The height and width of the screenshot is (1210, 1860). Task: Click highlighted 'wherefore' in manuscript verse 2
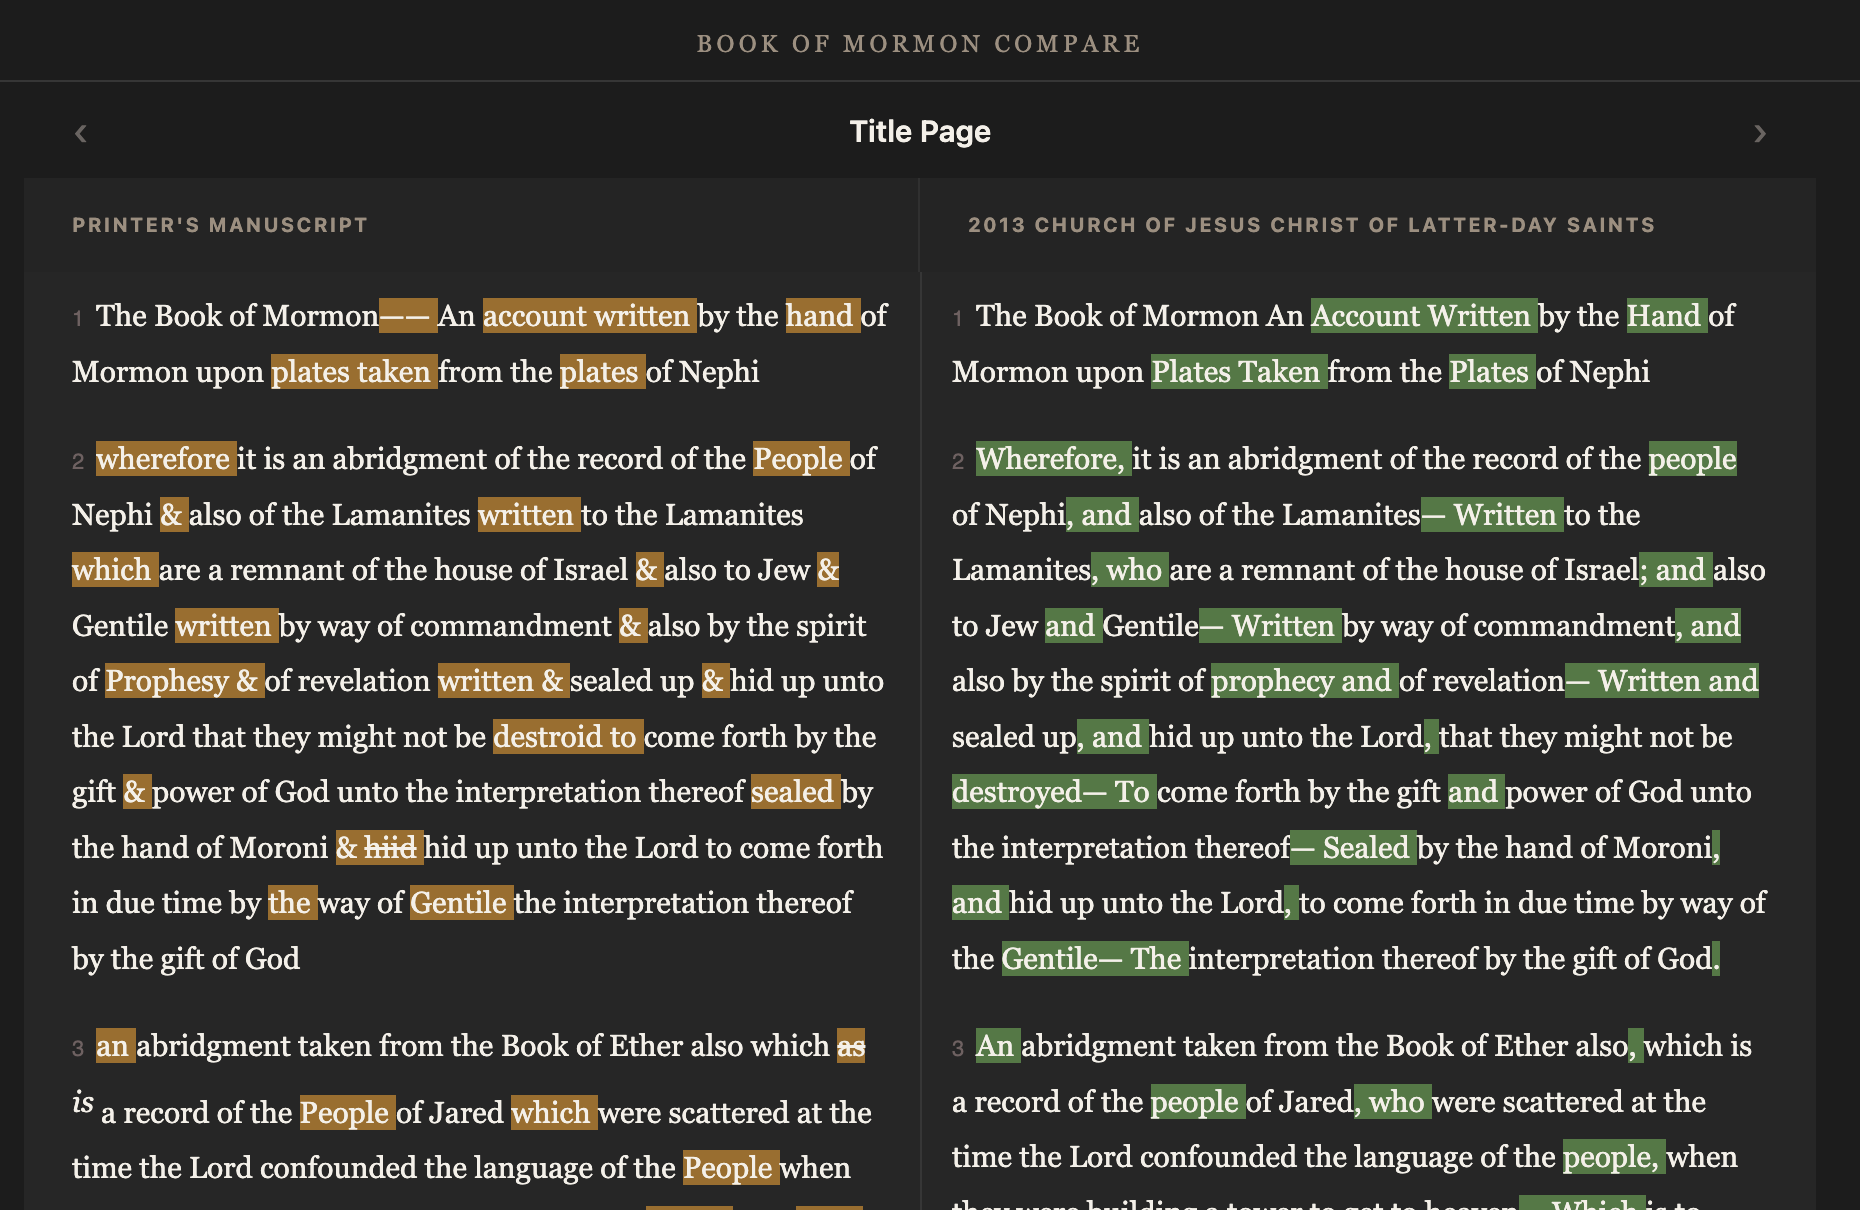point(166,459)
